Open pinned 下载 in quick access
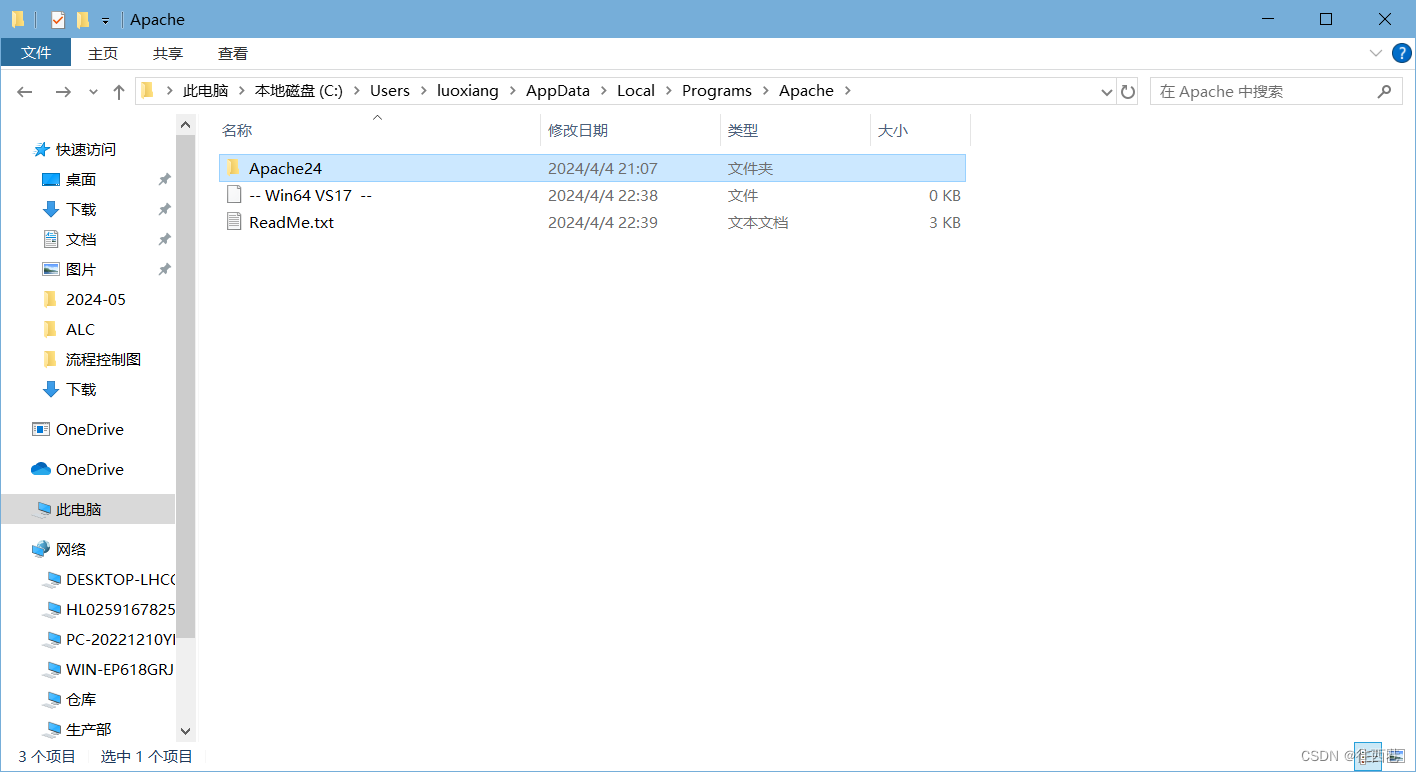Image resolution: width=1416 pixels, height=772 pixels. tap(81, 209)
